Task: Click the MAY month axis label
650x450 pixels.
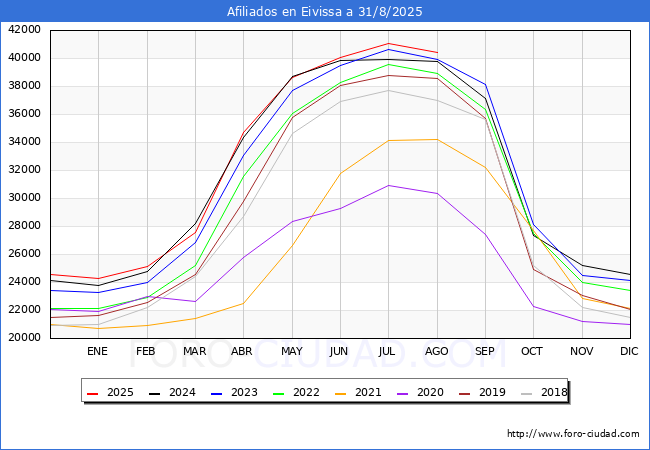Action: pos(292,351)
